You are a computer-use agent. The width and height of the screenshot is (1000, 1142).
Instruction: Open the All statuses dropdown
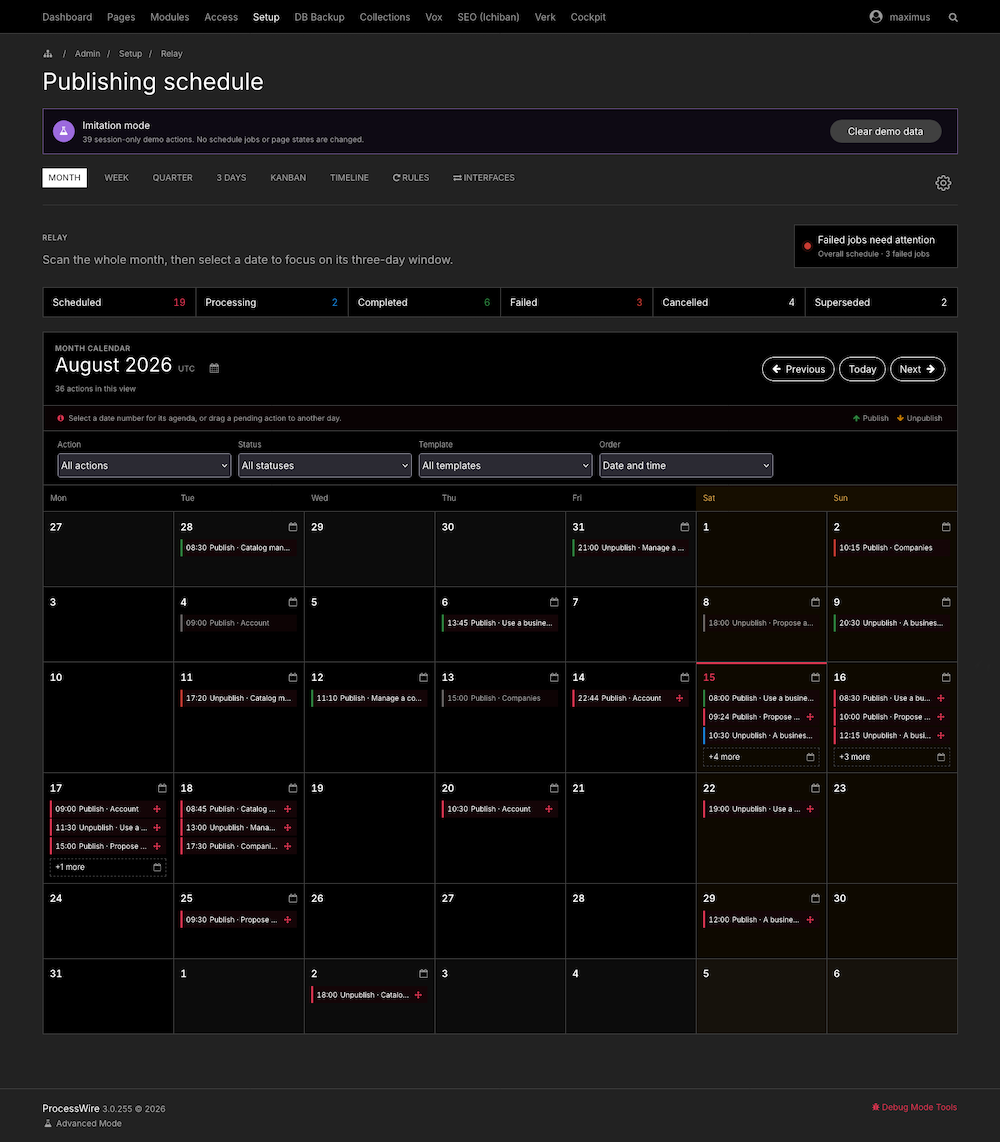point(325,465)
